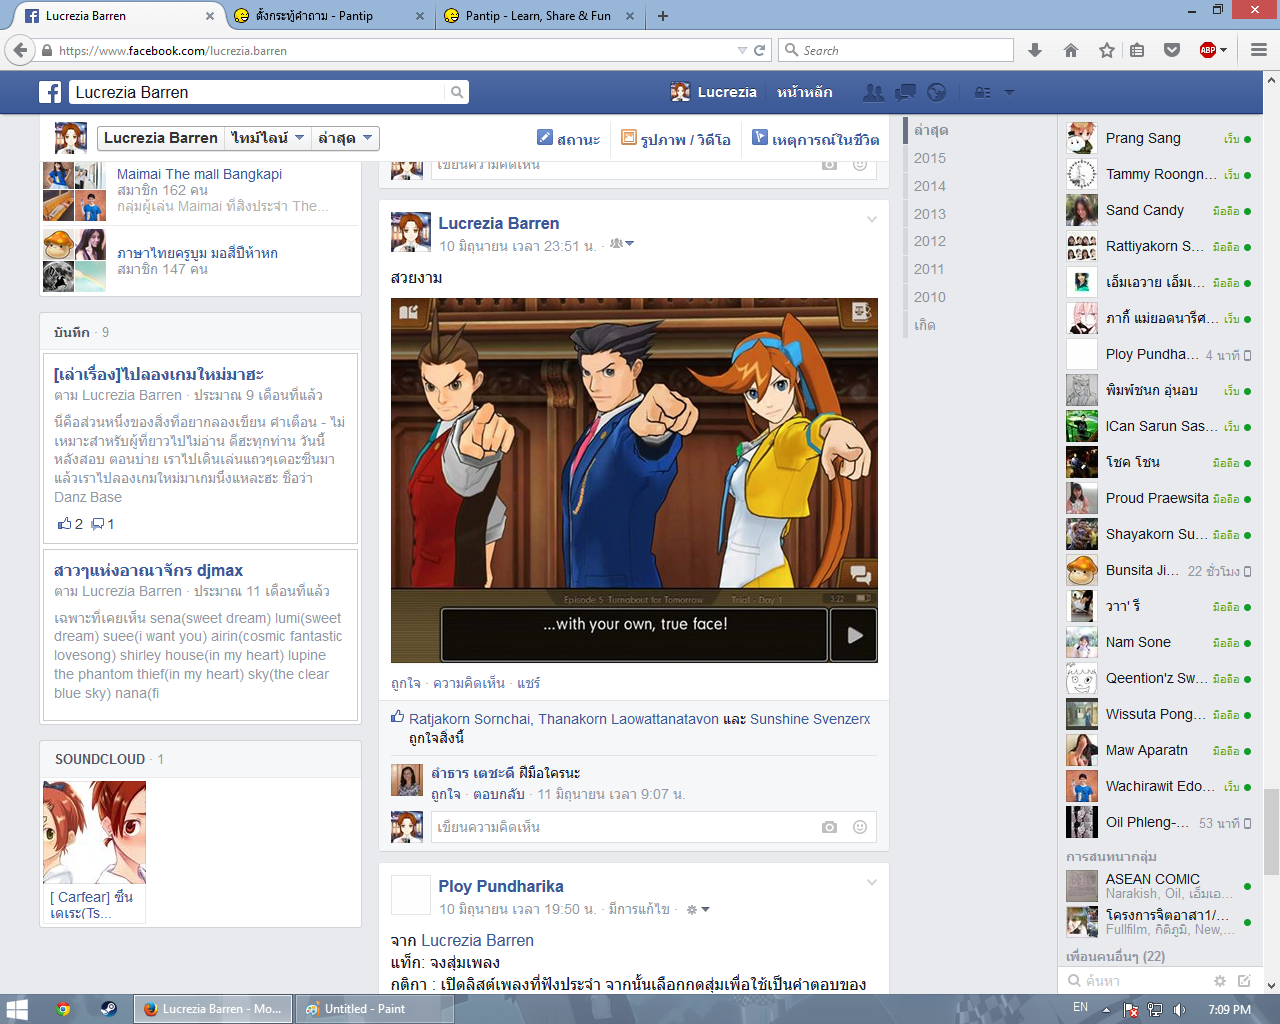Jump to year 2010 in timeline

[x=929, y=297]
